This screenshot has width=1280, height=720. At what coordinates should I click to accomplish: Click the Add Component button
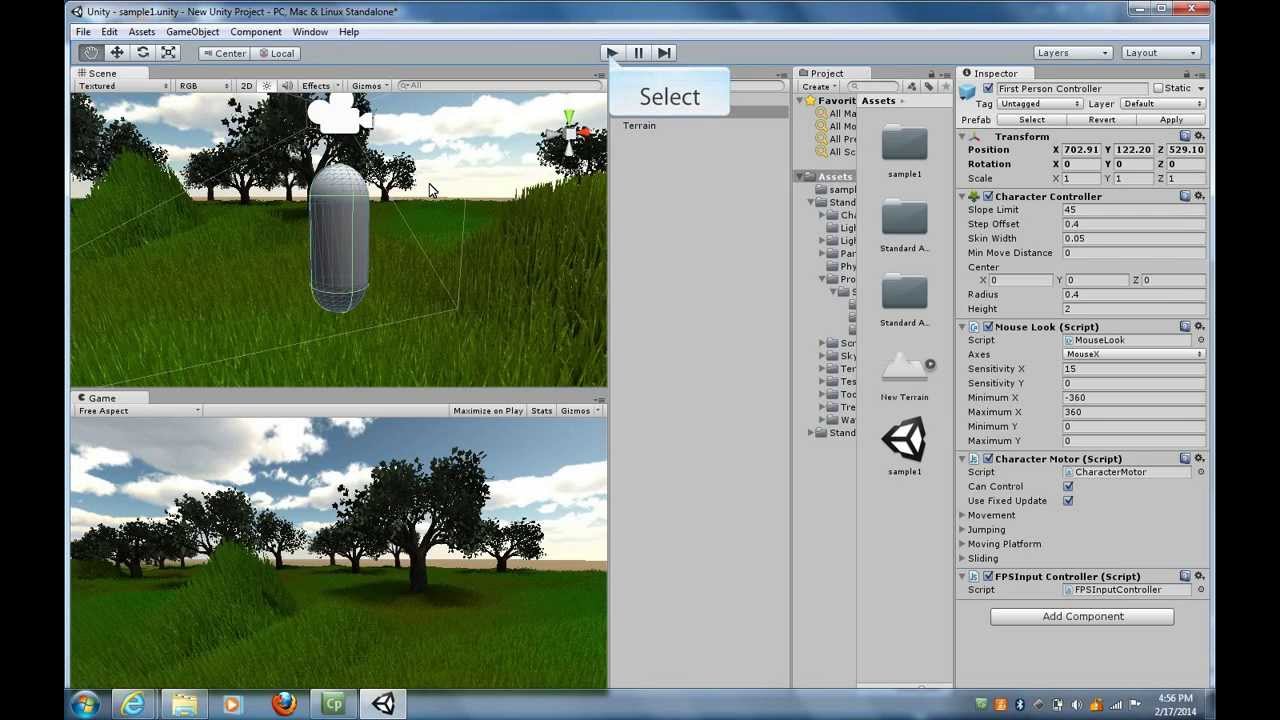1082,617
